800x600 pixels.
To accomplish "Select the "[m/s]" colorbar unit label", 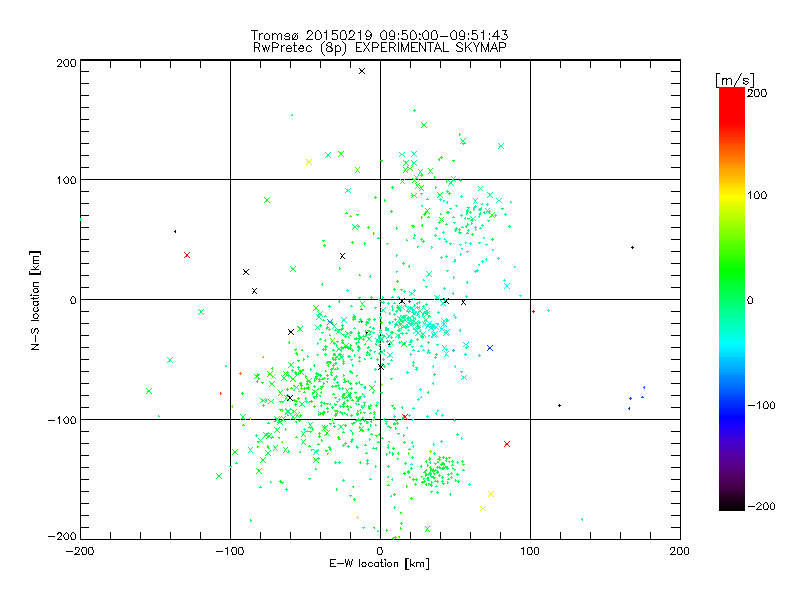I will 735,80.
